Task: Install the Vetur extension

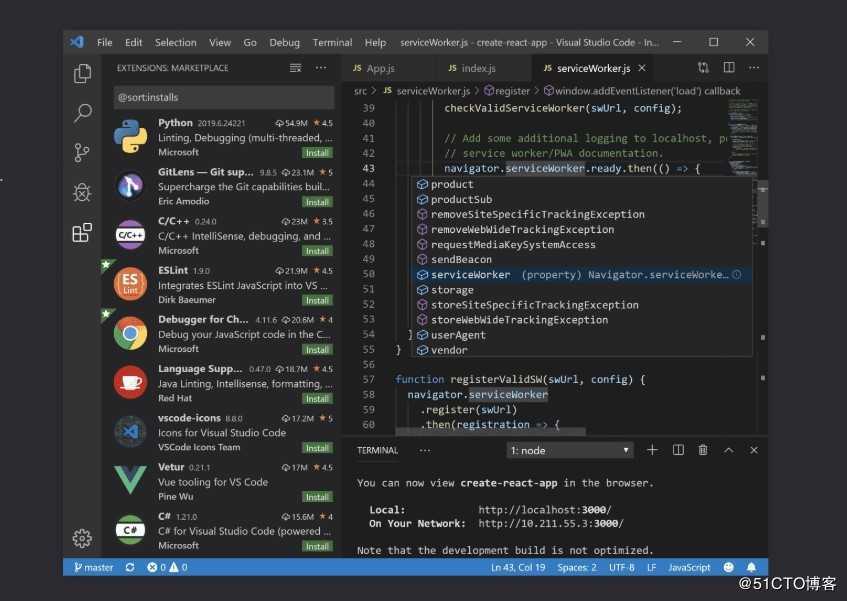Action: 317,497
